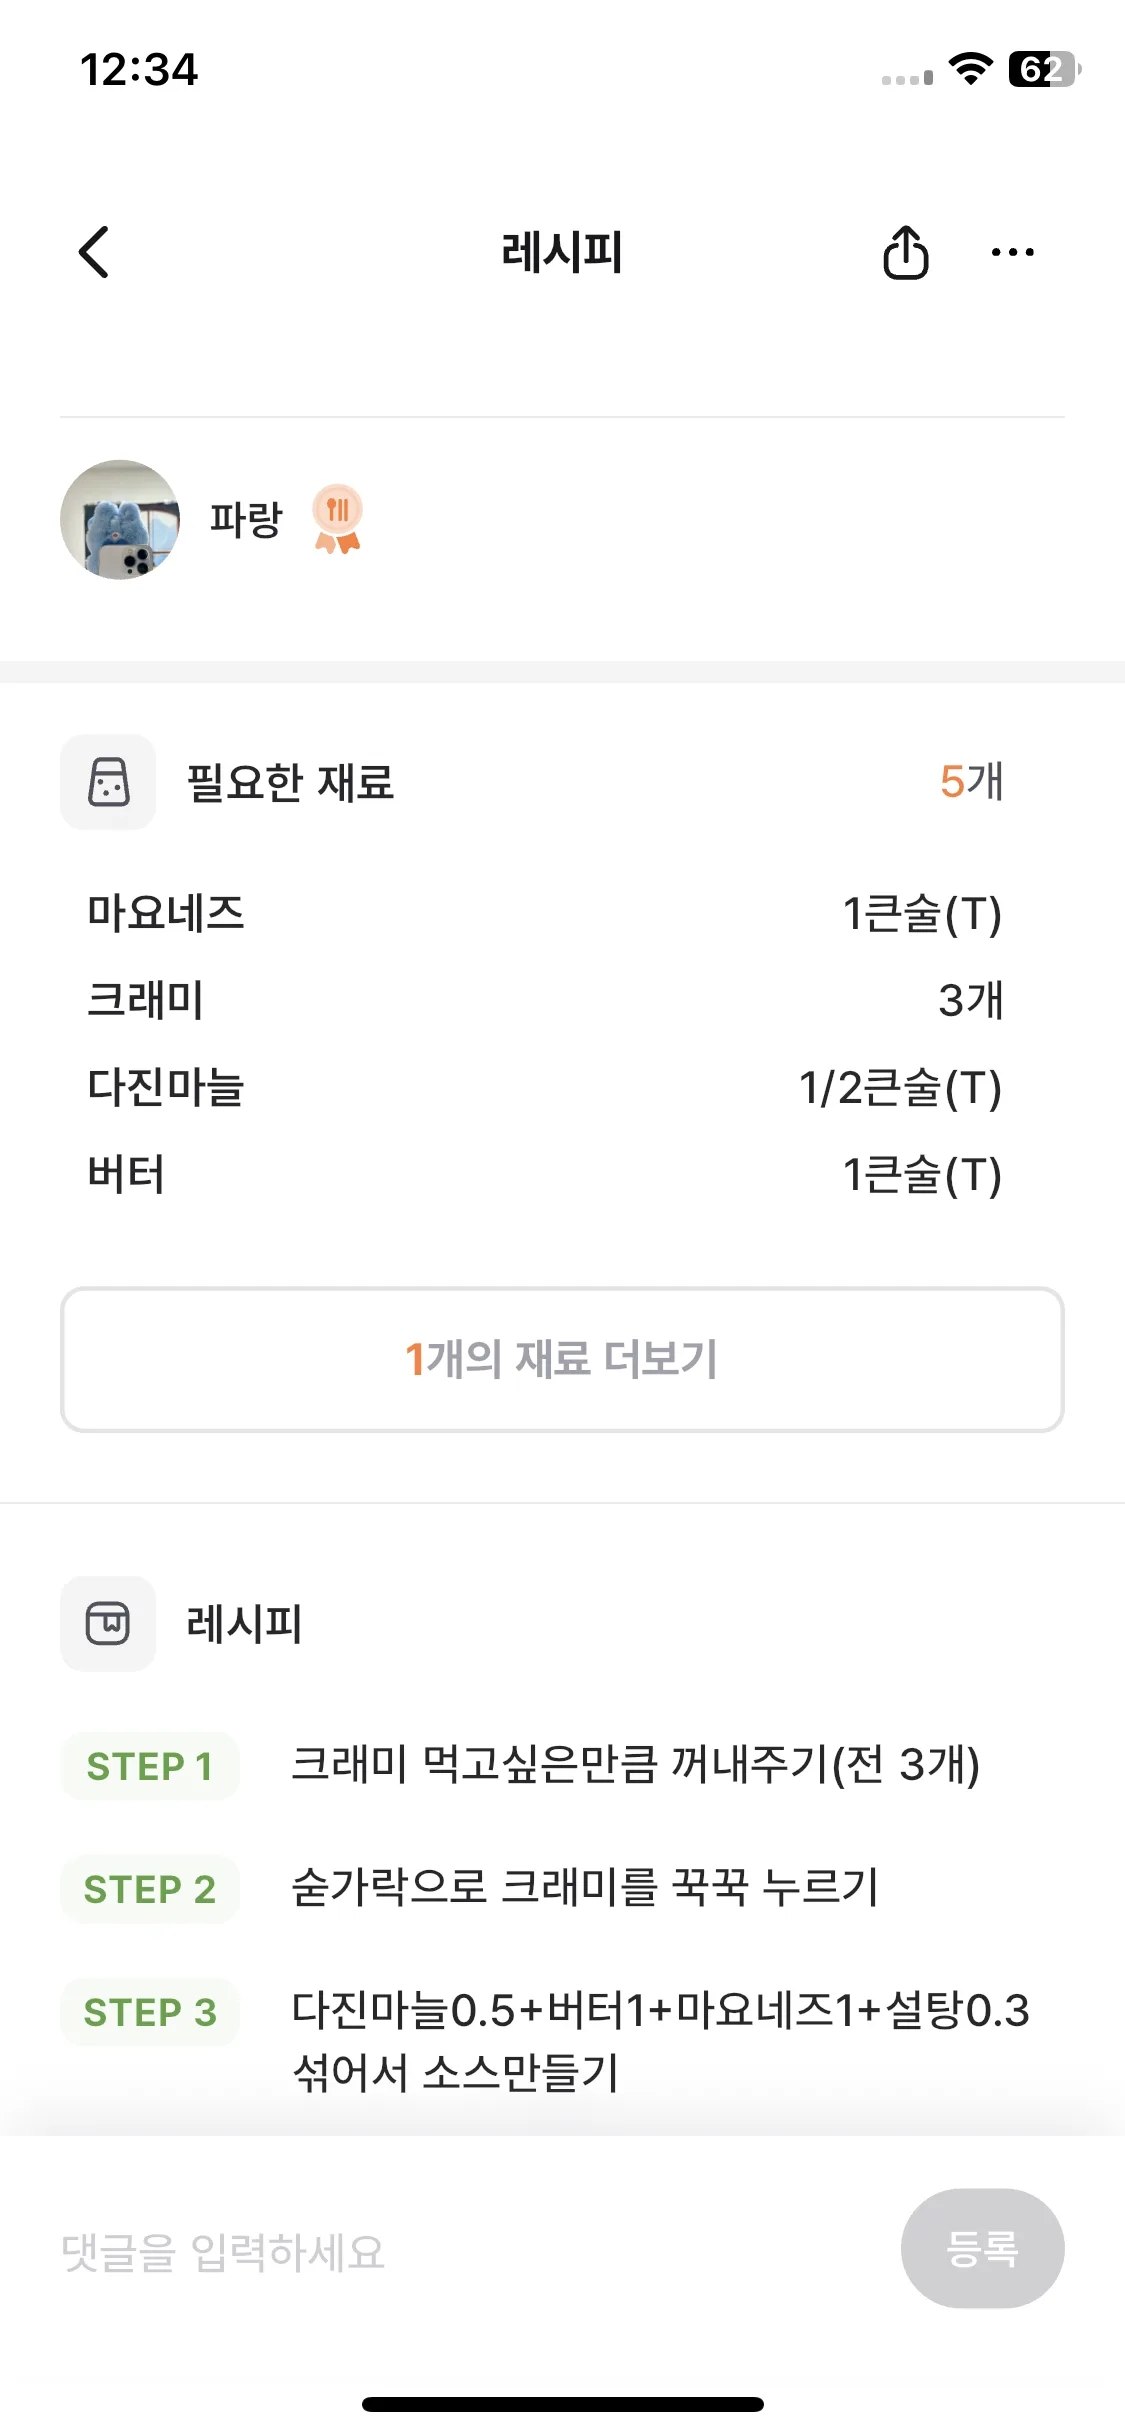Select the 마요네즈 ingredient row
Viewport: 1125px width, 2436px height.
click(x=545, y=913)
